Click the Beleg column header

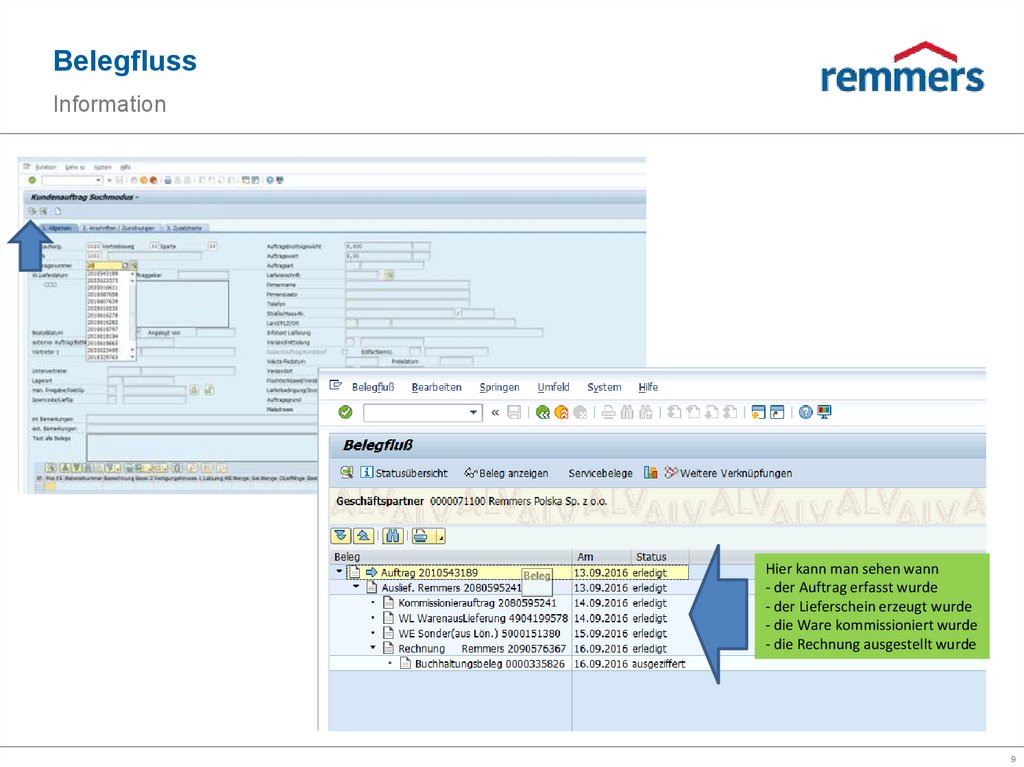click(x=451, y=557)
